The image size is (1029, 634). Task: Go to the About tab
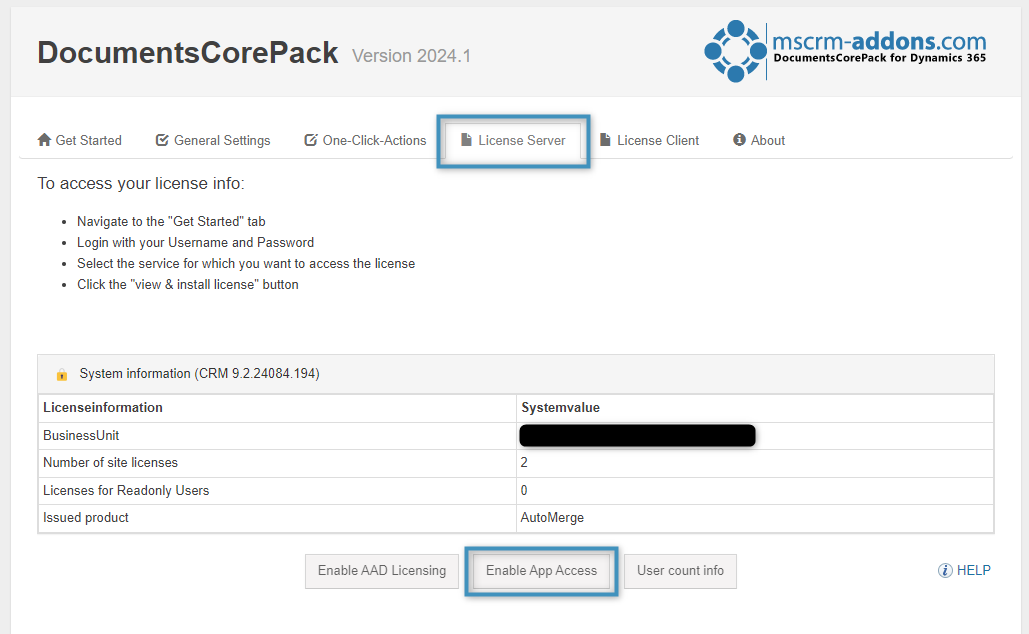click(x=759, y=140)
